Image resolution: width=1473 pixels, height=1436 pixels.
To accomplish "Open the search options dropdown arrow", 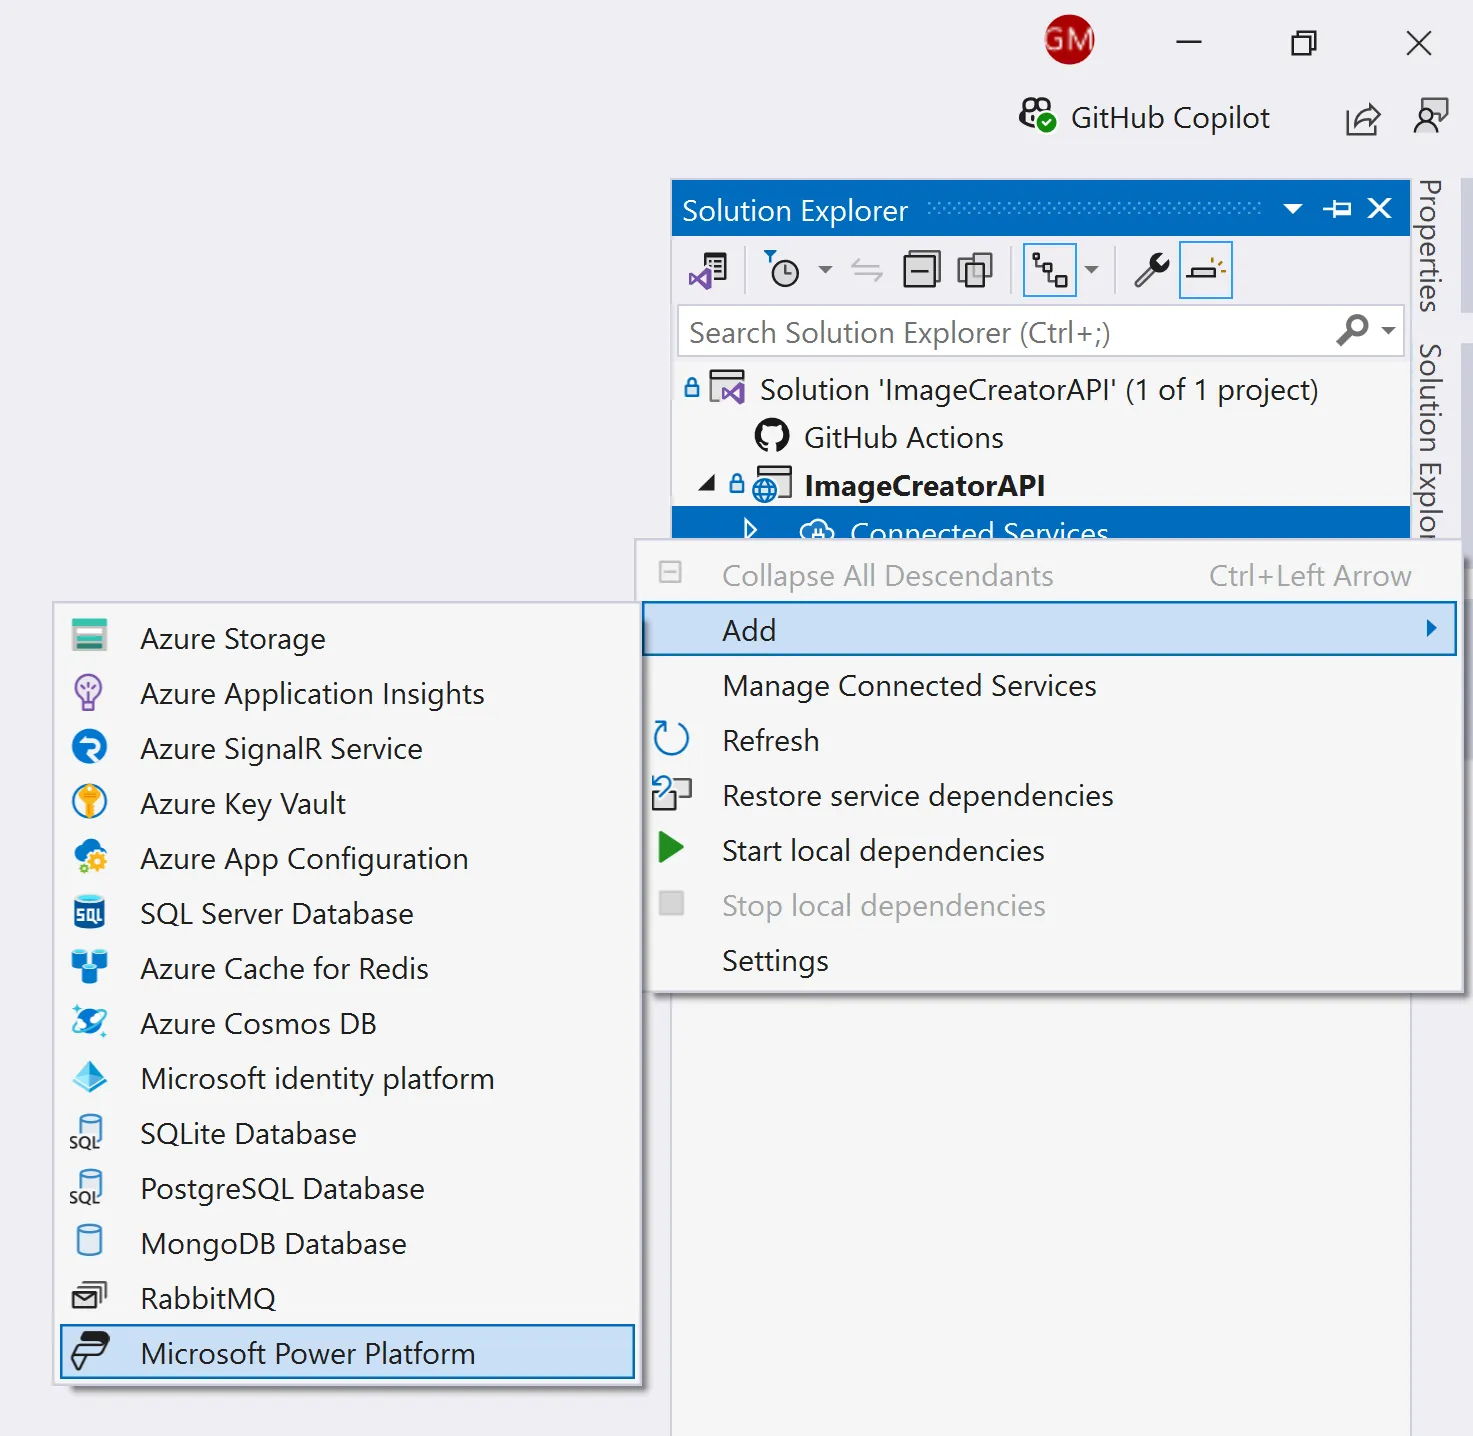I will 1388,331.
